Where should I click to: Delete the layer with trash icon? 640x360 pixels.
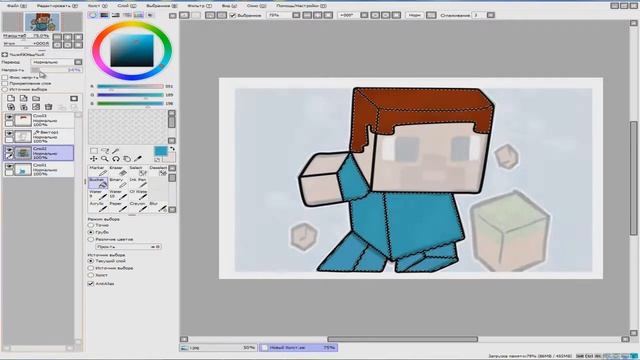click(x=49, y=107)
